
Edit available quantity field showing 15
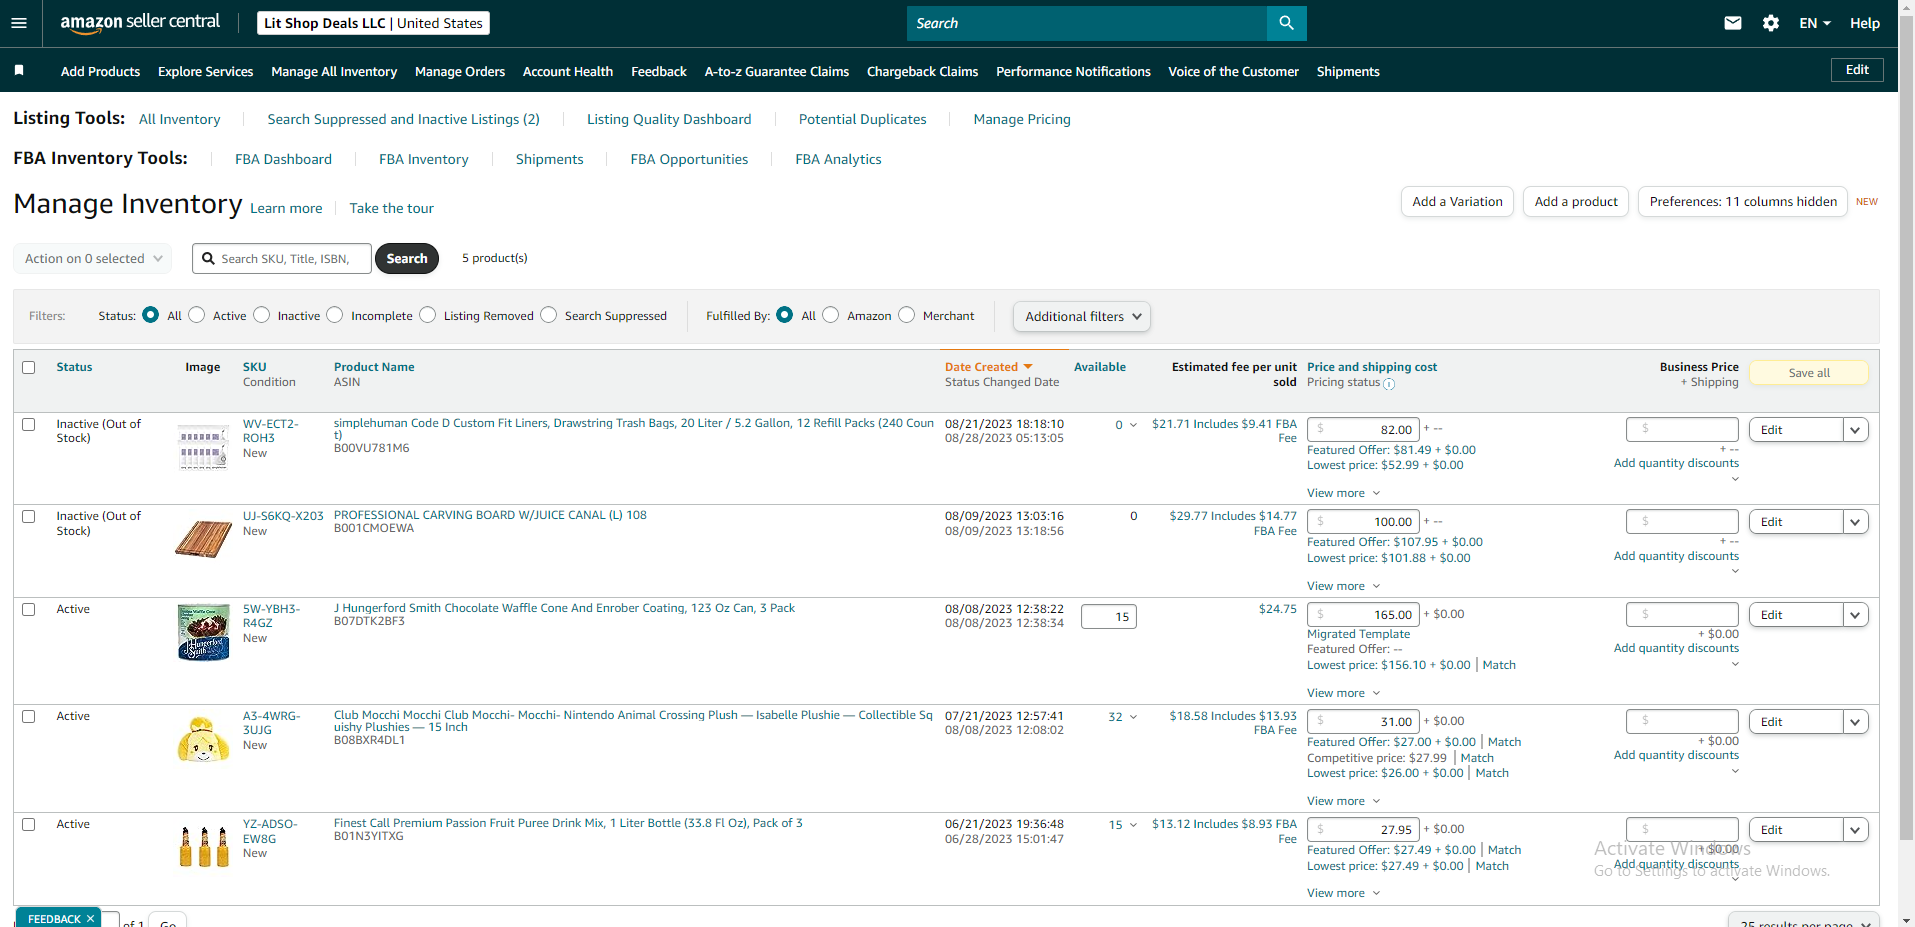(x=1109, y=617)
